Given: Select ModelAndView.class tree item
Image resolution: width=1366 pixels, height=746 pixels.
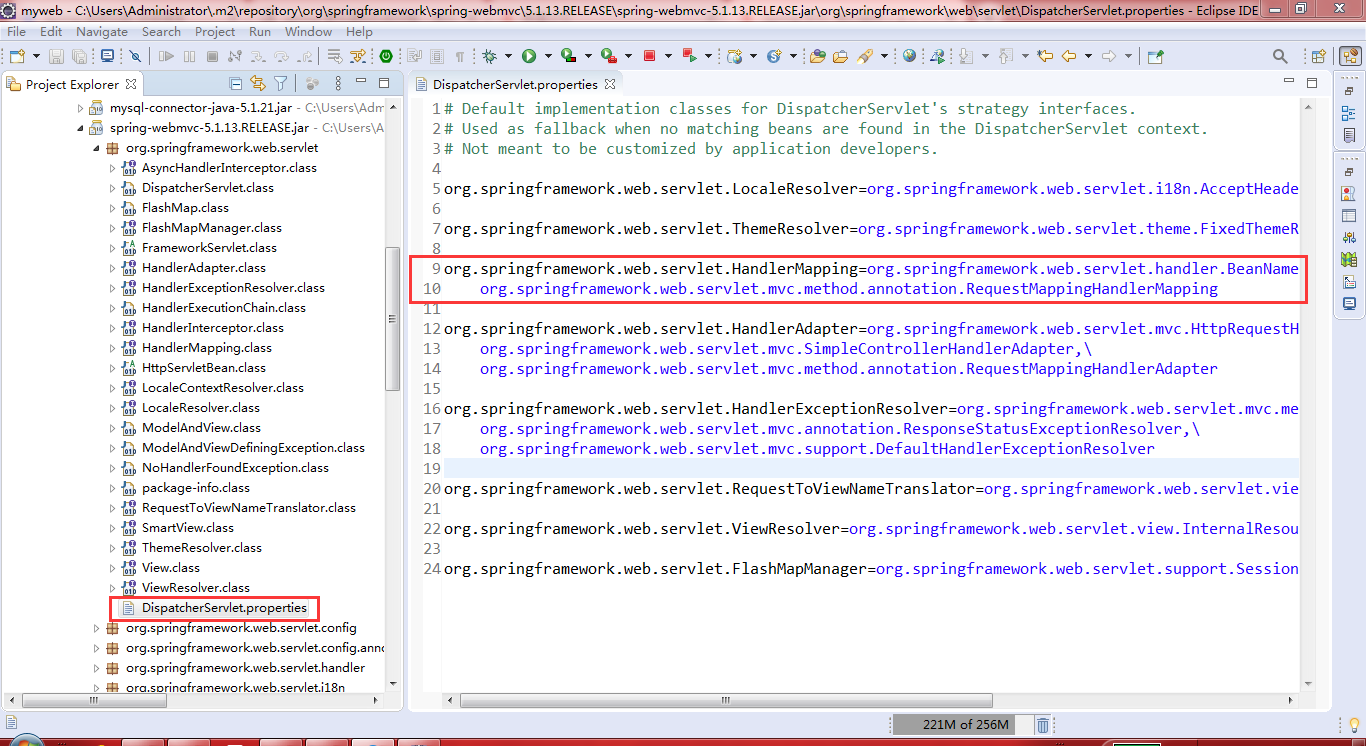Looking at the screenshot, I should [x=201, y=428].
